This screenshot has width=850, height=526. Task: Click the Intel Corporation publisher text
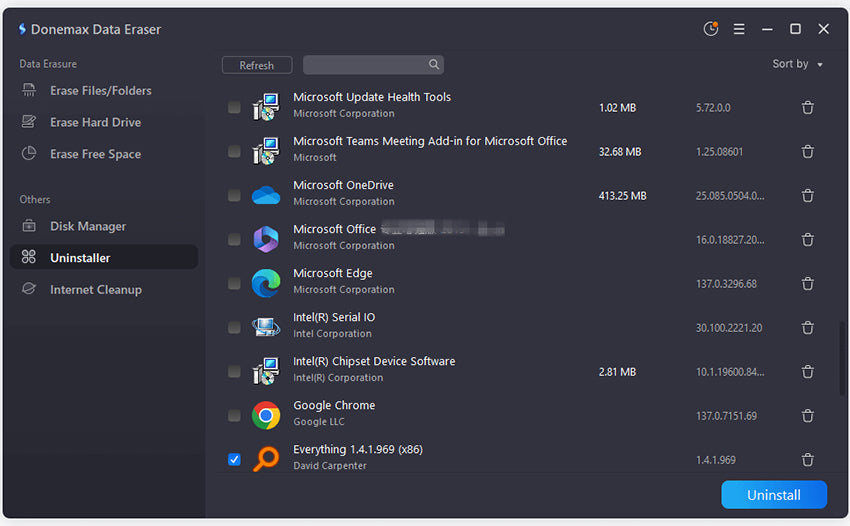coord(332,333)
